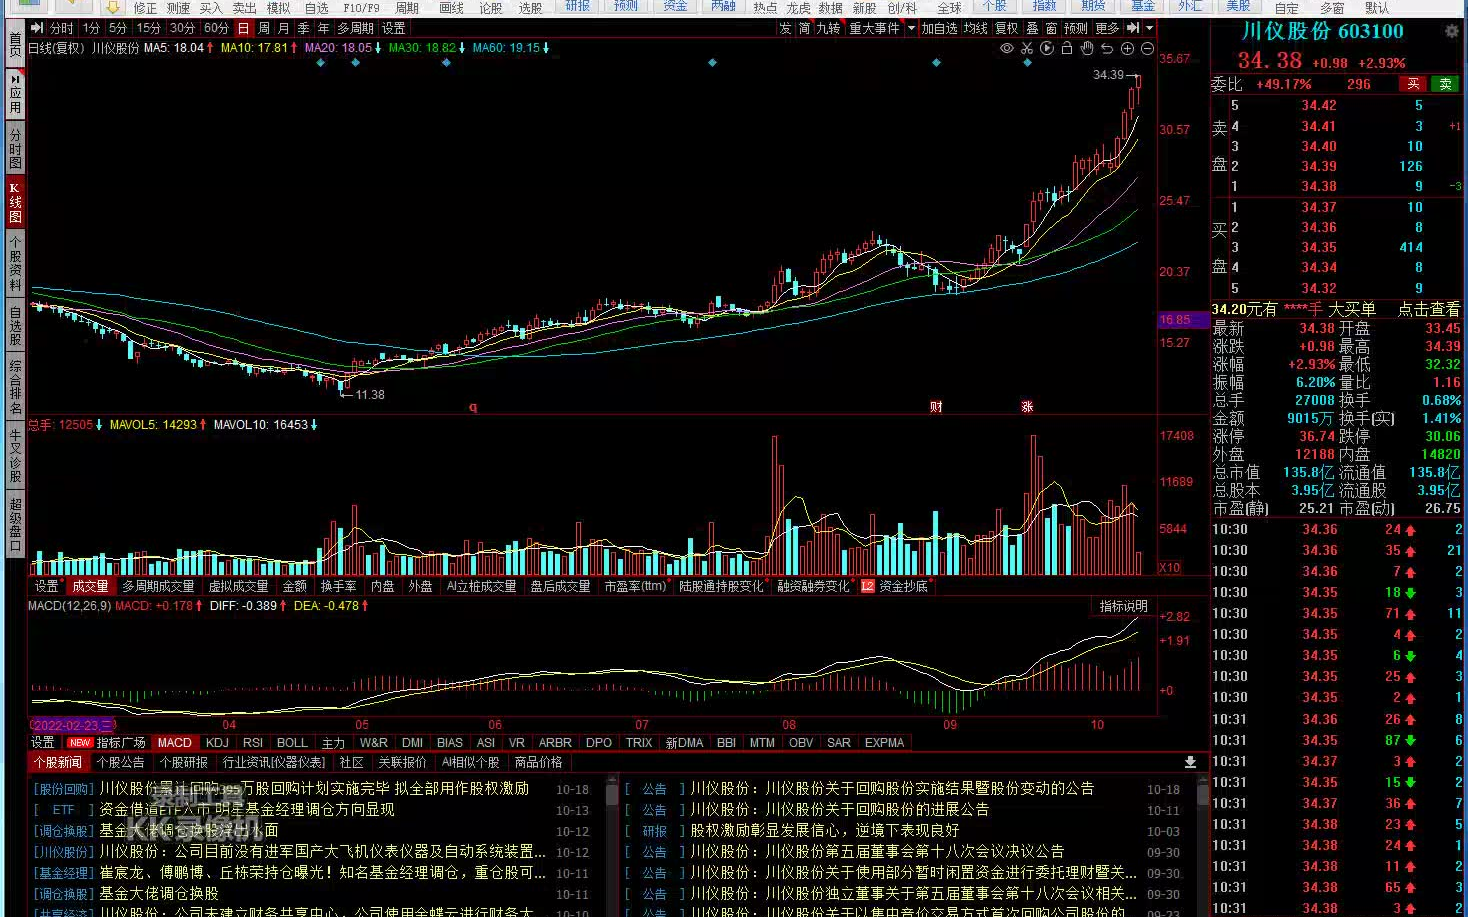Select the 换手率 turnover tab
The width and height of the screenshot is (1468, 917).
coord(338,586)
